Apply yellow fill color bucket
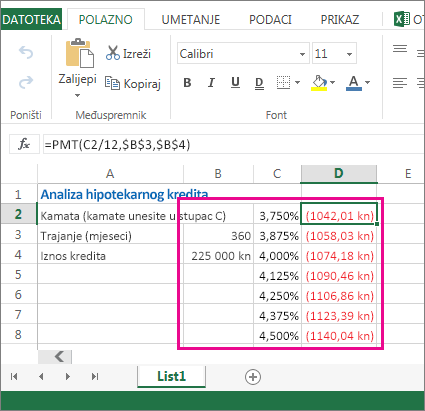 tap(319, 83)
